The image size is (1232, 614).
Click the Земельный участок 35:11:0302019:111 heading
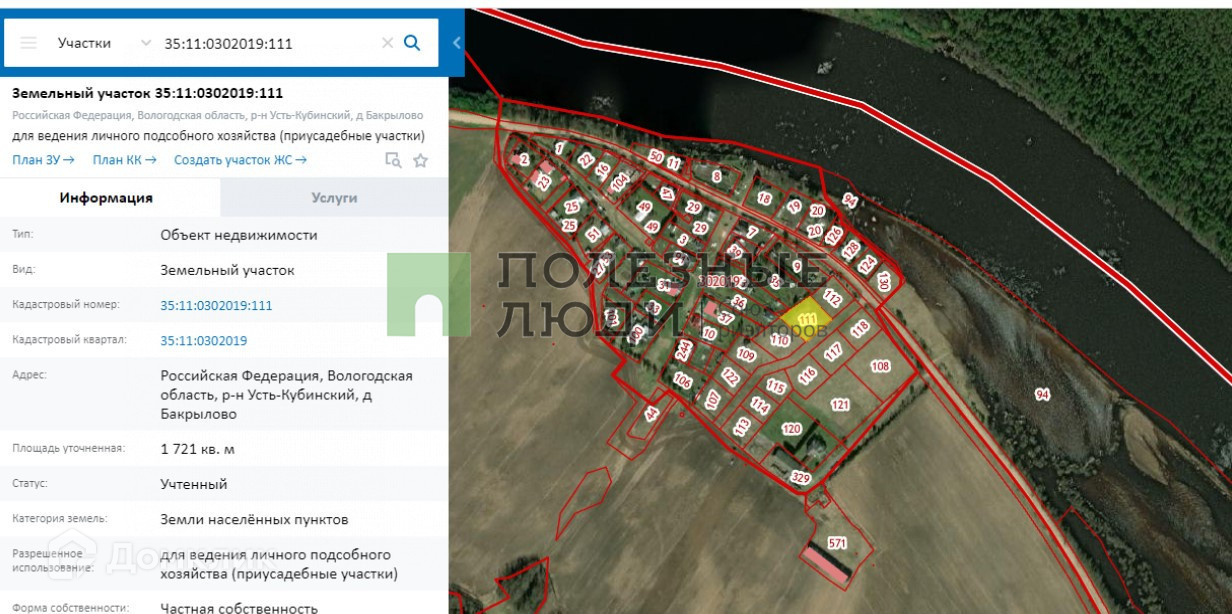click(x=147, y=93)
